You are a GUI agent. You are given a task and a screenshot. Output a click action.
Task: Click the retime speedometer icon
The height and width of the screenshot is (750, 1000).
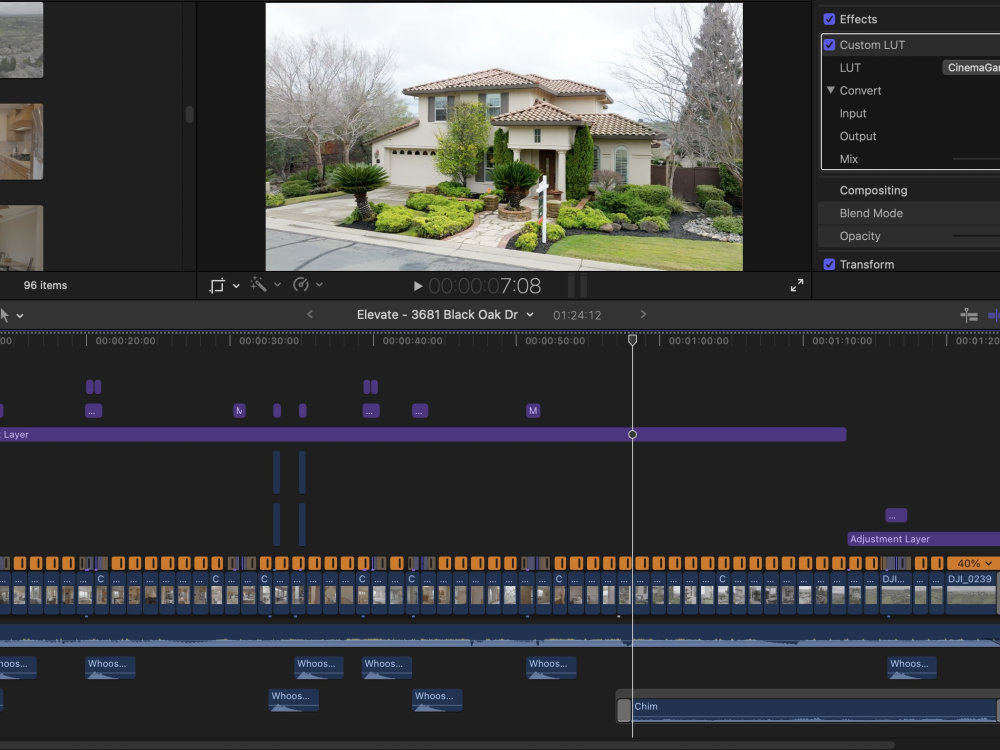point(300,284)
